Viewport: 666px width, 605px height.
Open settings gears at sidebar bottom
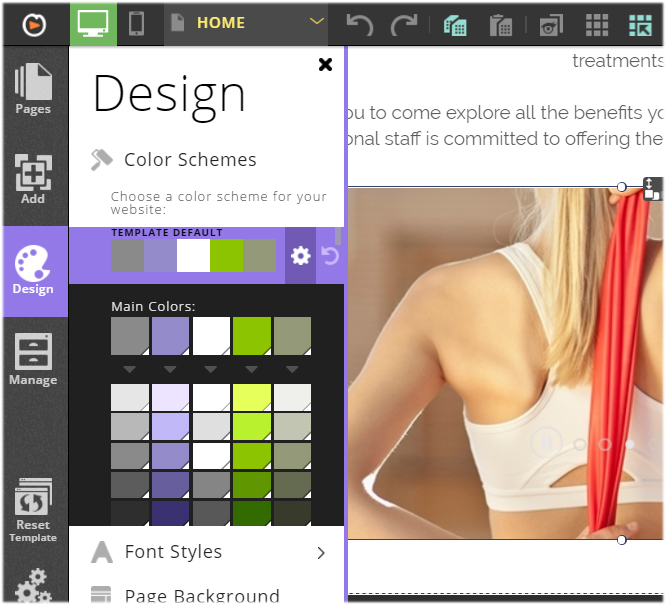point(33,586)
